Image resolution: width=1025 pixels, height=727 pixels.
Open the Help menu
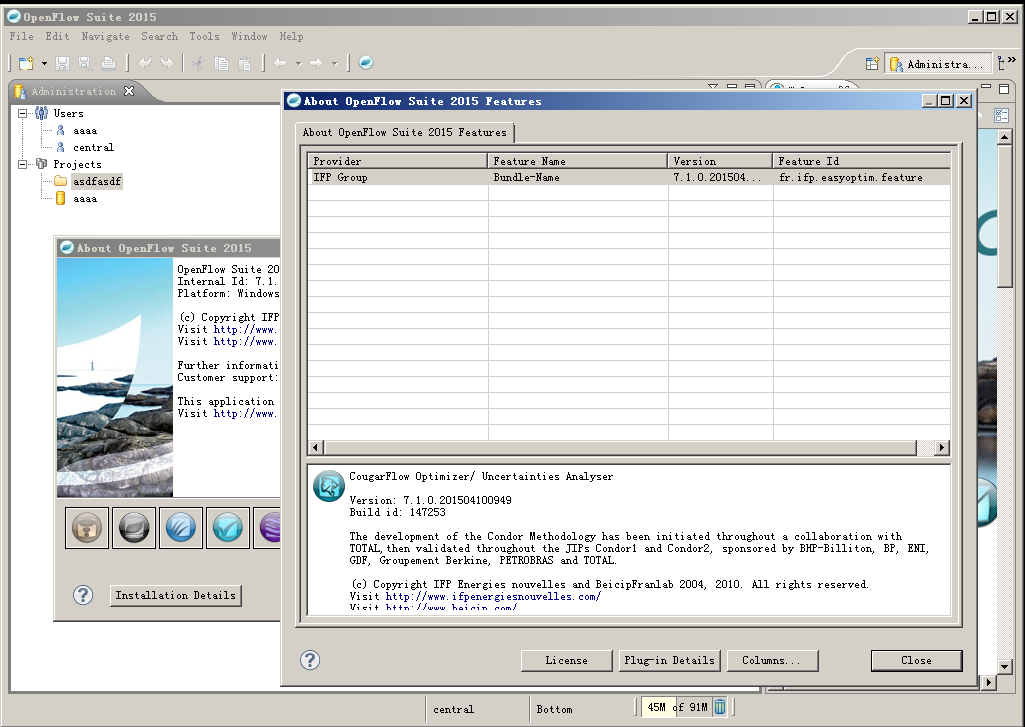pos(292,37)
